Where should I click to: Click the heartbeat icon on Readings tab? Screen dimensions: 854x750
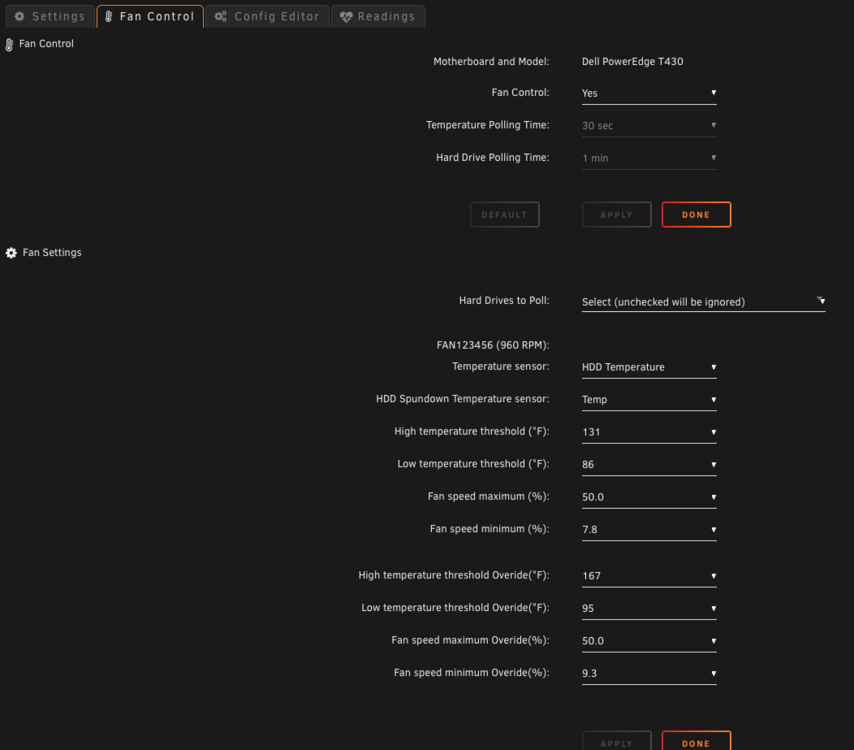[x=346, y=17]
